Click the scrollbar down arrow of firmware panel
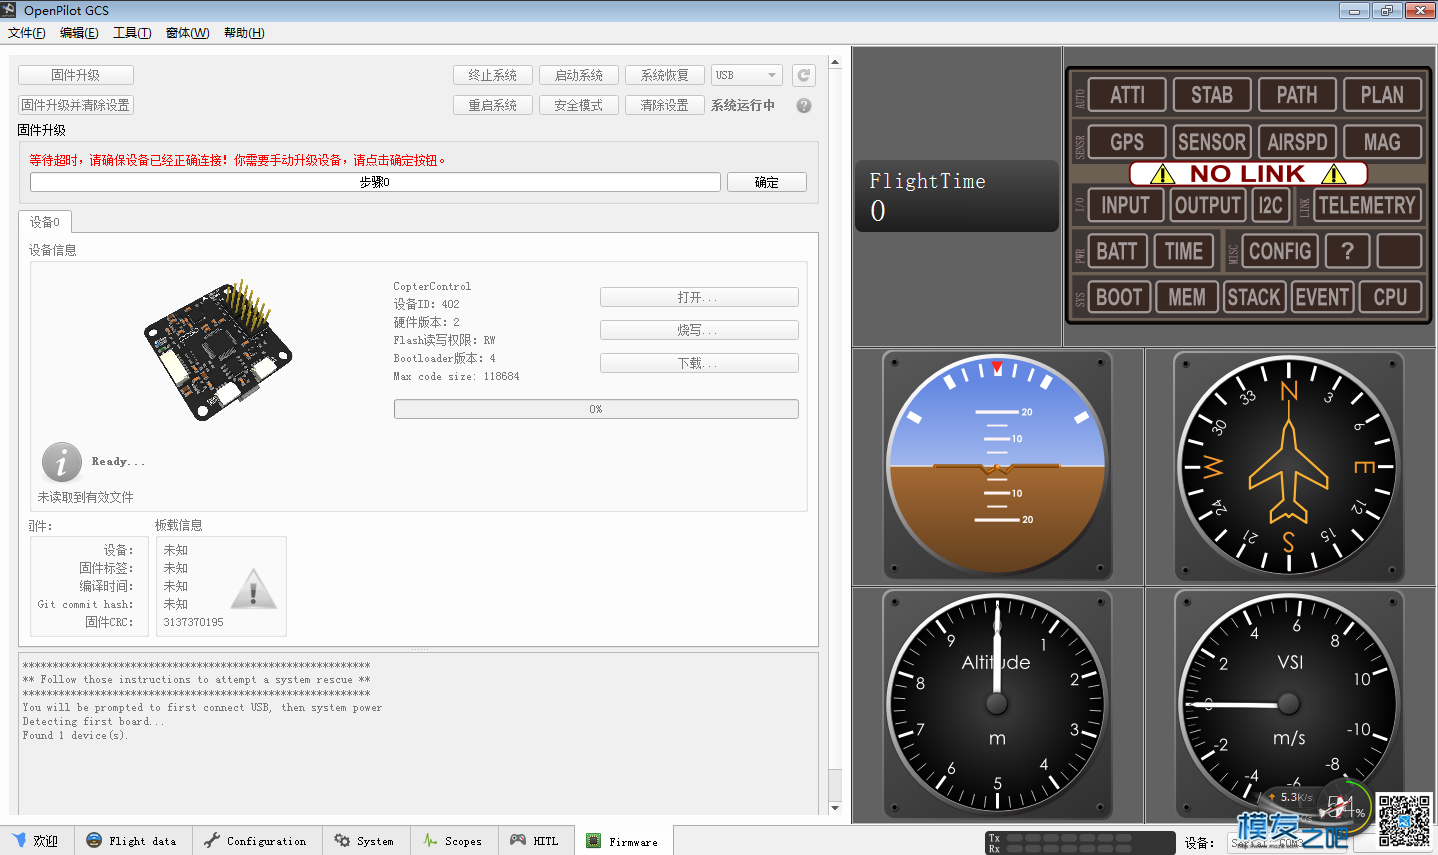 (835, 808)
